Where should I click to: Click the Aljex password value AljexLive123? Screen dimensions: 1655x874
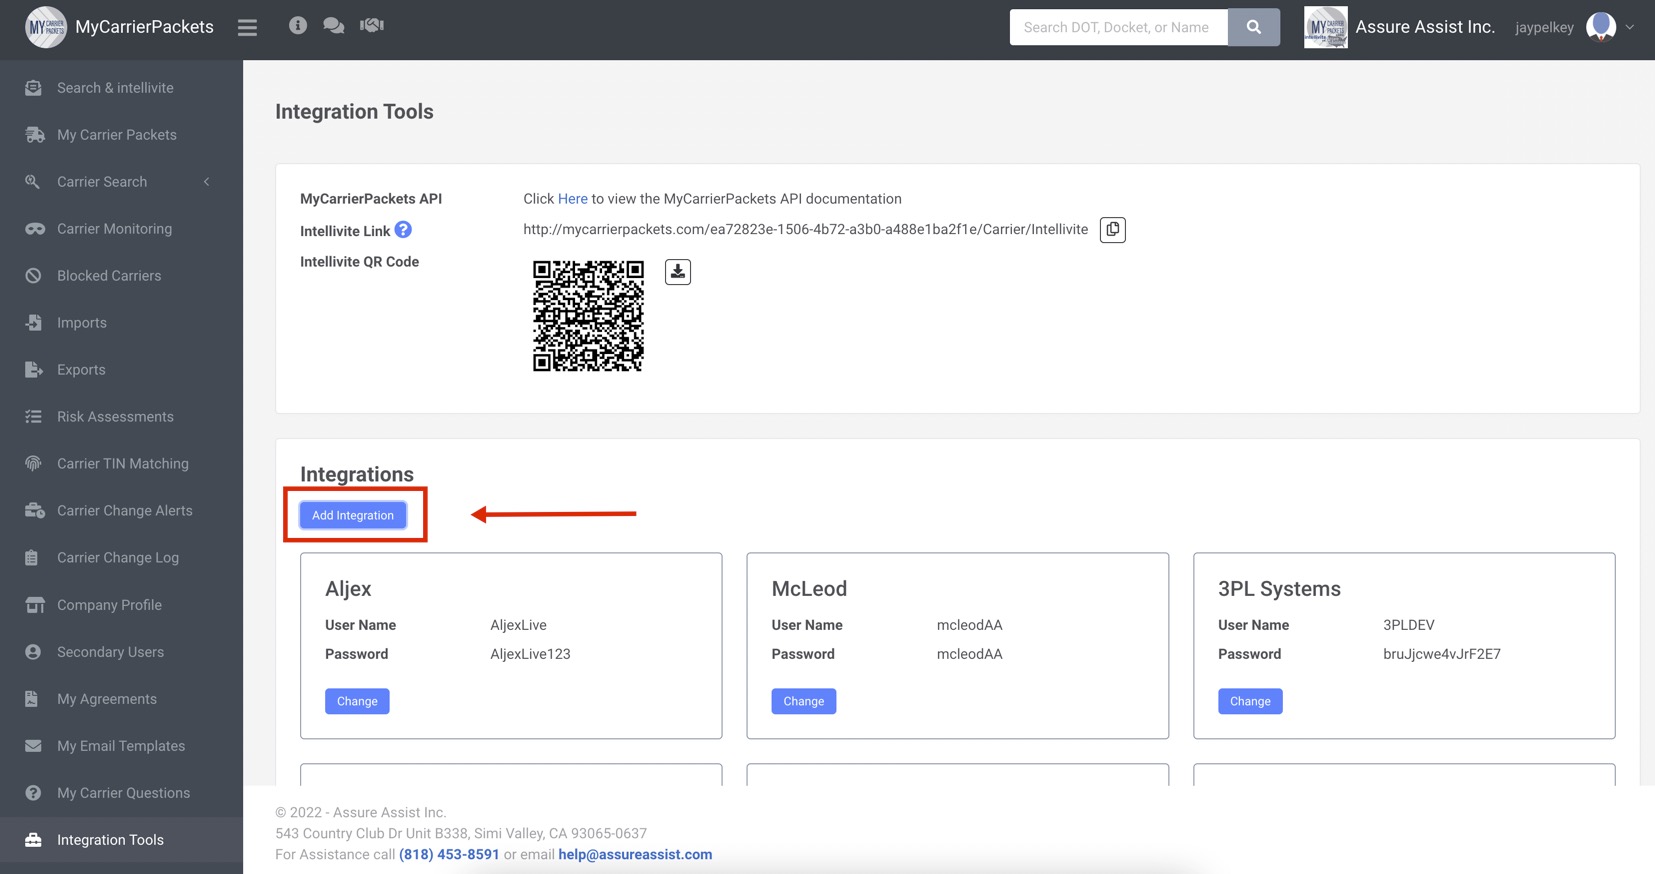point(530,654)
